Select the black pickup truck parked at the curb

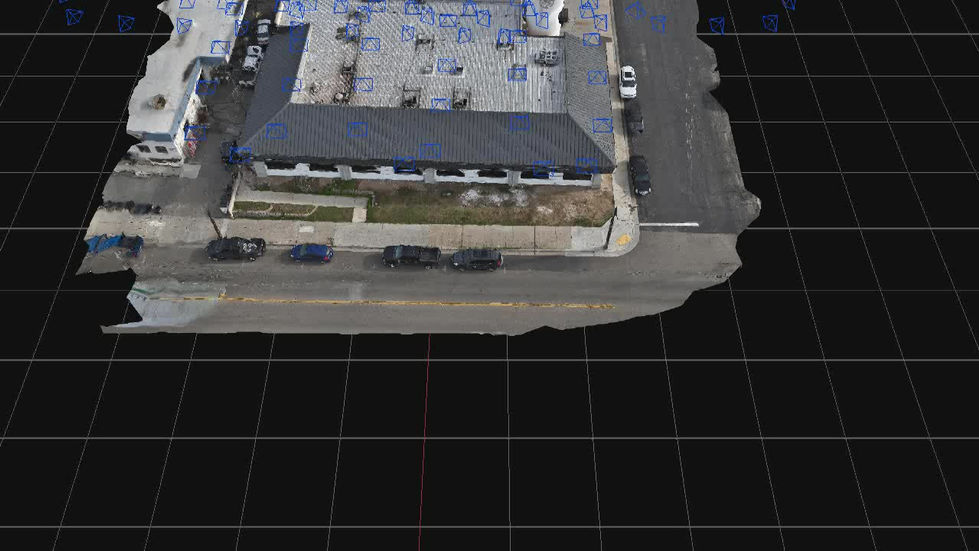click(411, 256)
